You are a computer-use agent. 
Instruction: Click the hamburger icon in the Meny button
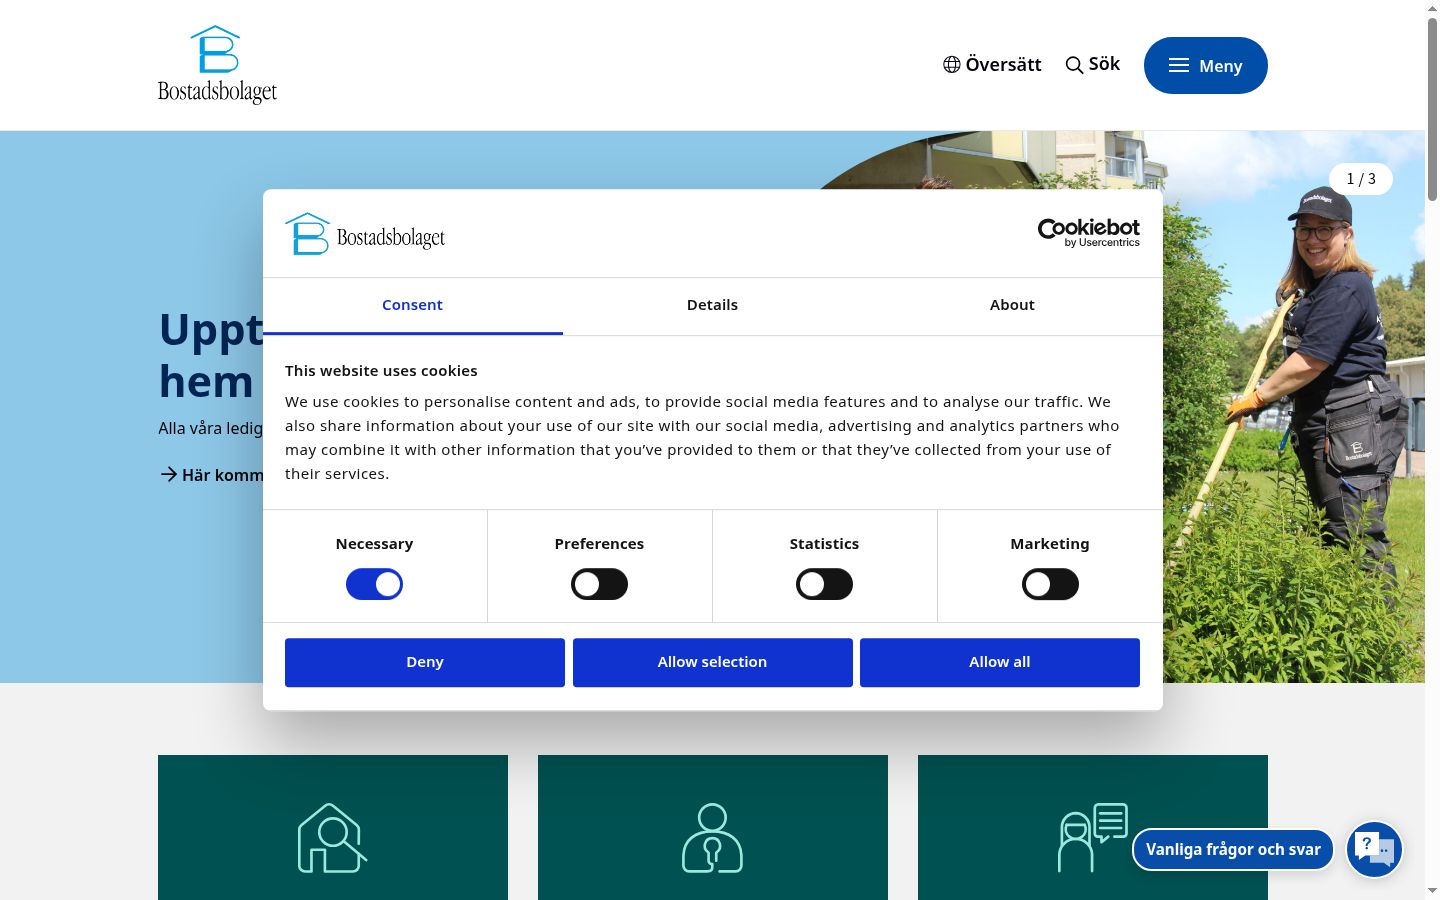1179,65
